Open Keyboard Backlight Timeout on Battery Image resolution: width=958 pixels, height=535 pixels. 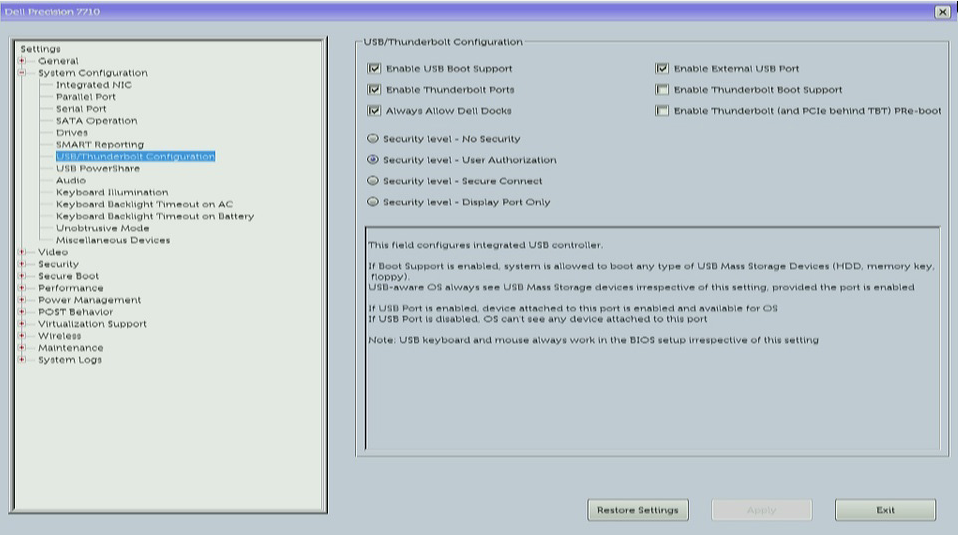pyautogui.click(x=155, y=216)
